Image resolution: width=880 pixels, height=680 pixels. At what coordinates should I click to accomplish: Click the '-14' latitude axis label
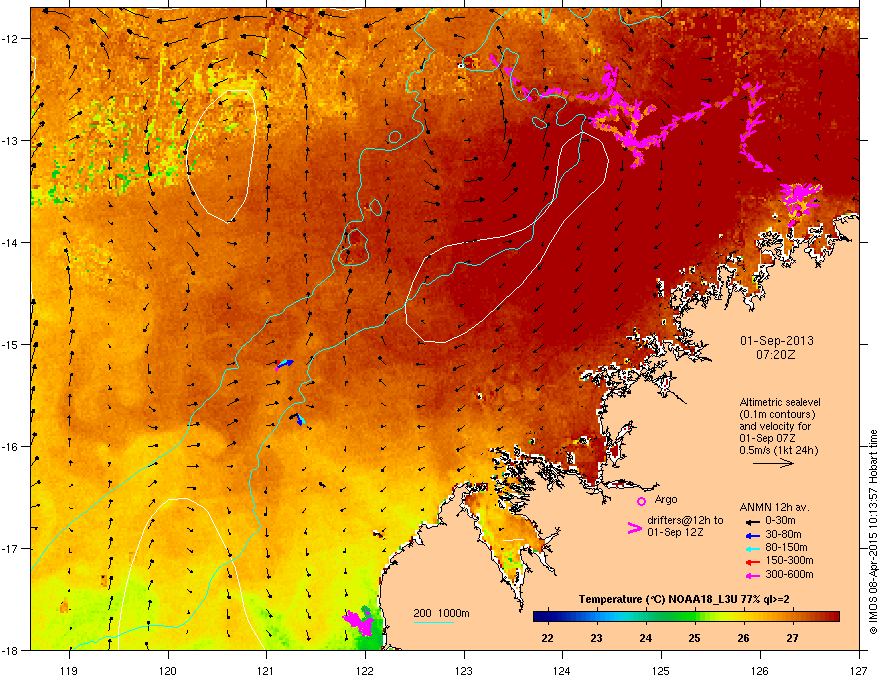point(10,242)
